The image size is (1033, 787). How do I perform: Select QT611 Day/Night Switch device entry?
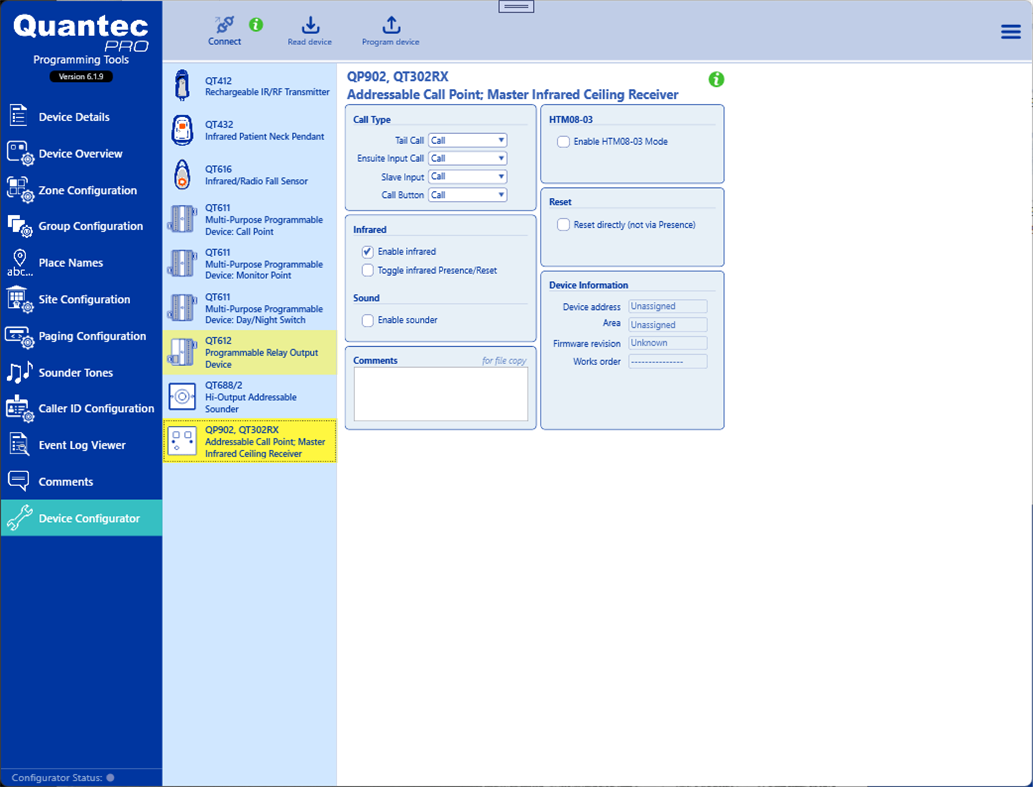[250, 308]
